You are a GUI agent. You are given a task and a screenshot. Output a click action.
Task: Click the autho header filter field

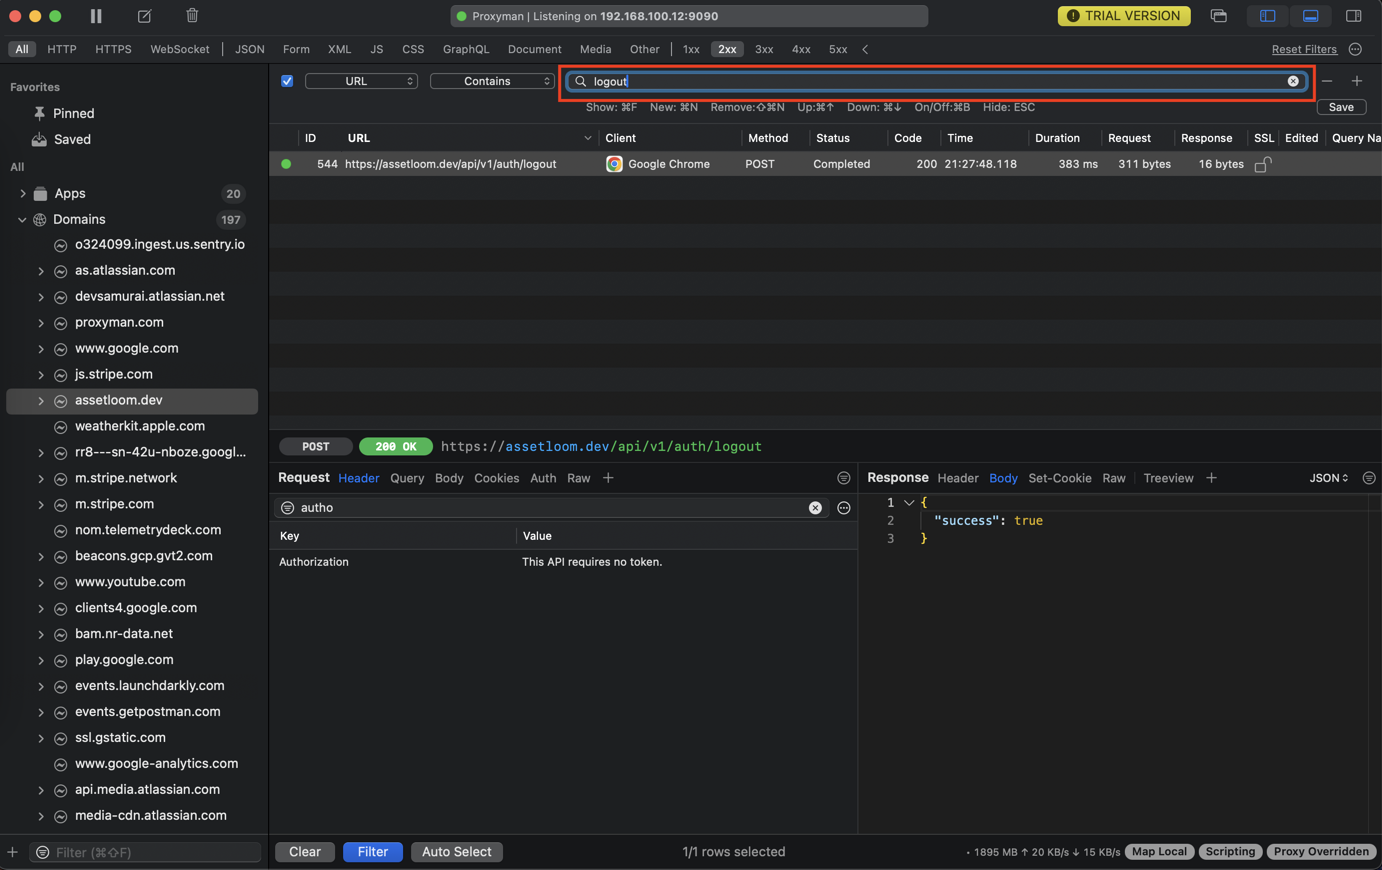coord(551,508)
